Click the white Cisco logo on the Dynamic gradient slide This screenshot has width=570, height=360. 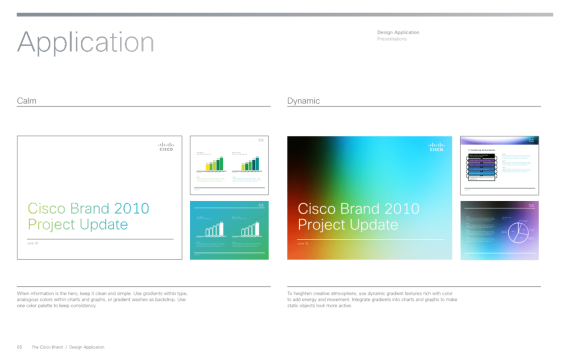coord(436,147)
